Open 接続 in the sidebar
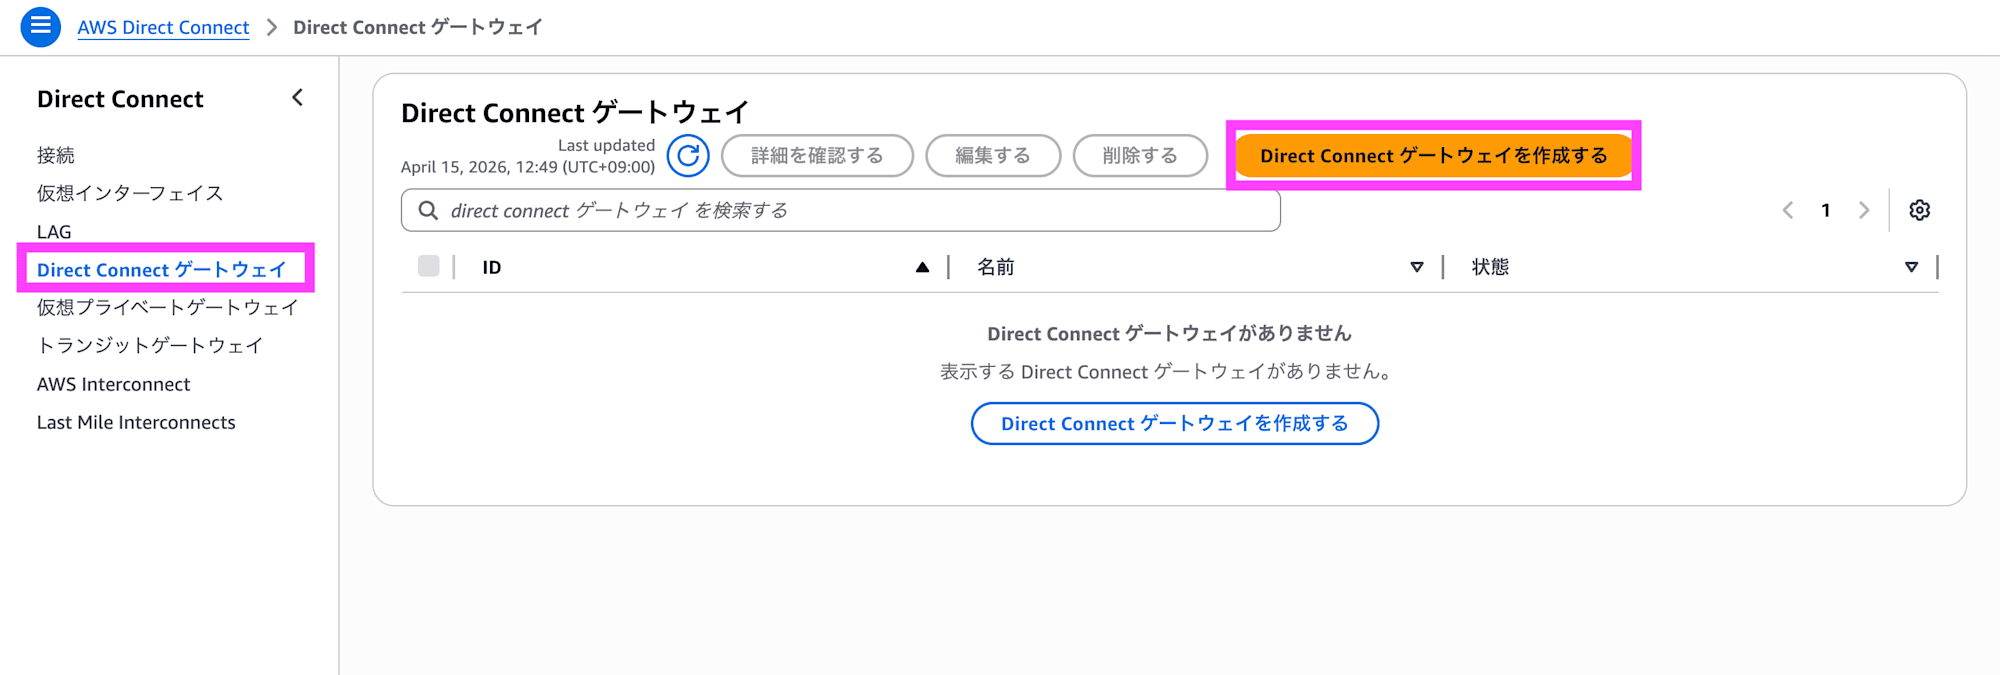 click(56, 155)
